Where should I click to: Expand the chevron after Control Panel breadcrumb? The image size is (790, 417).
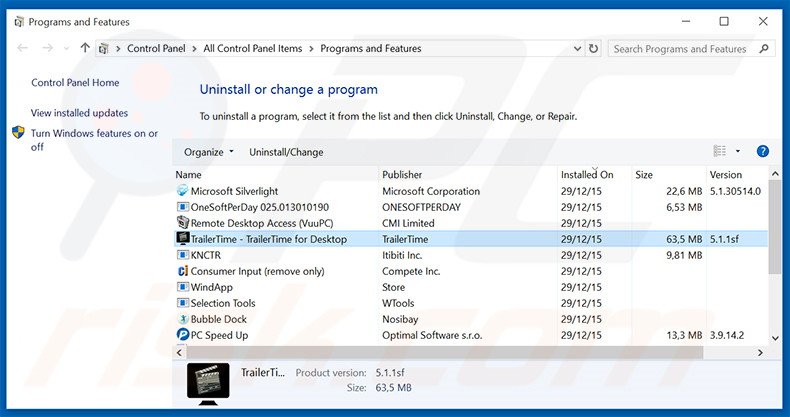pyautogui.click(x=194, y=48)
